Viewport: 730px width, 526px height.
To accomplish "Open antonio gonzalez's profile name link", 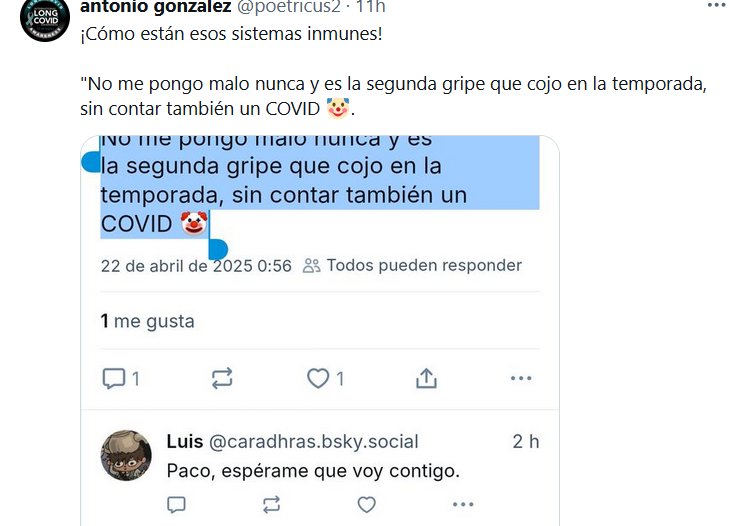I will coord(155,7).
